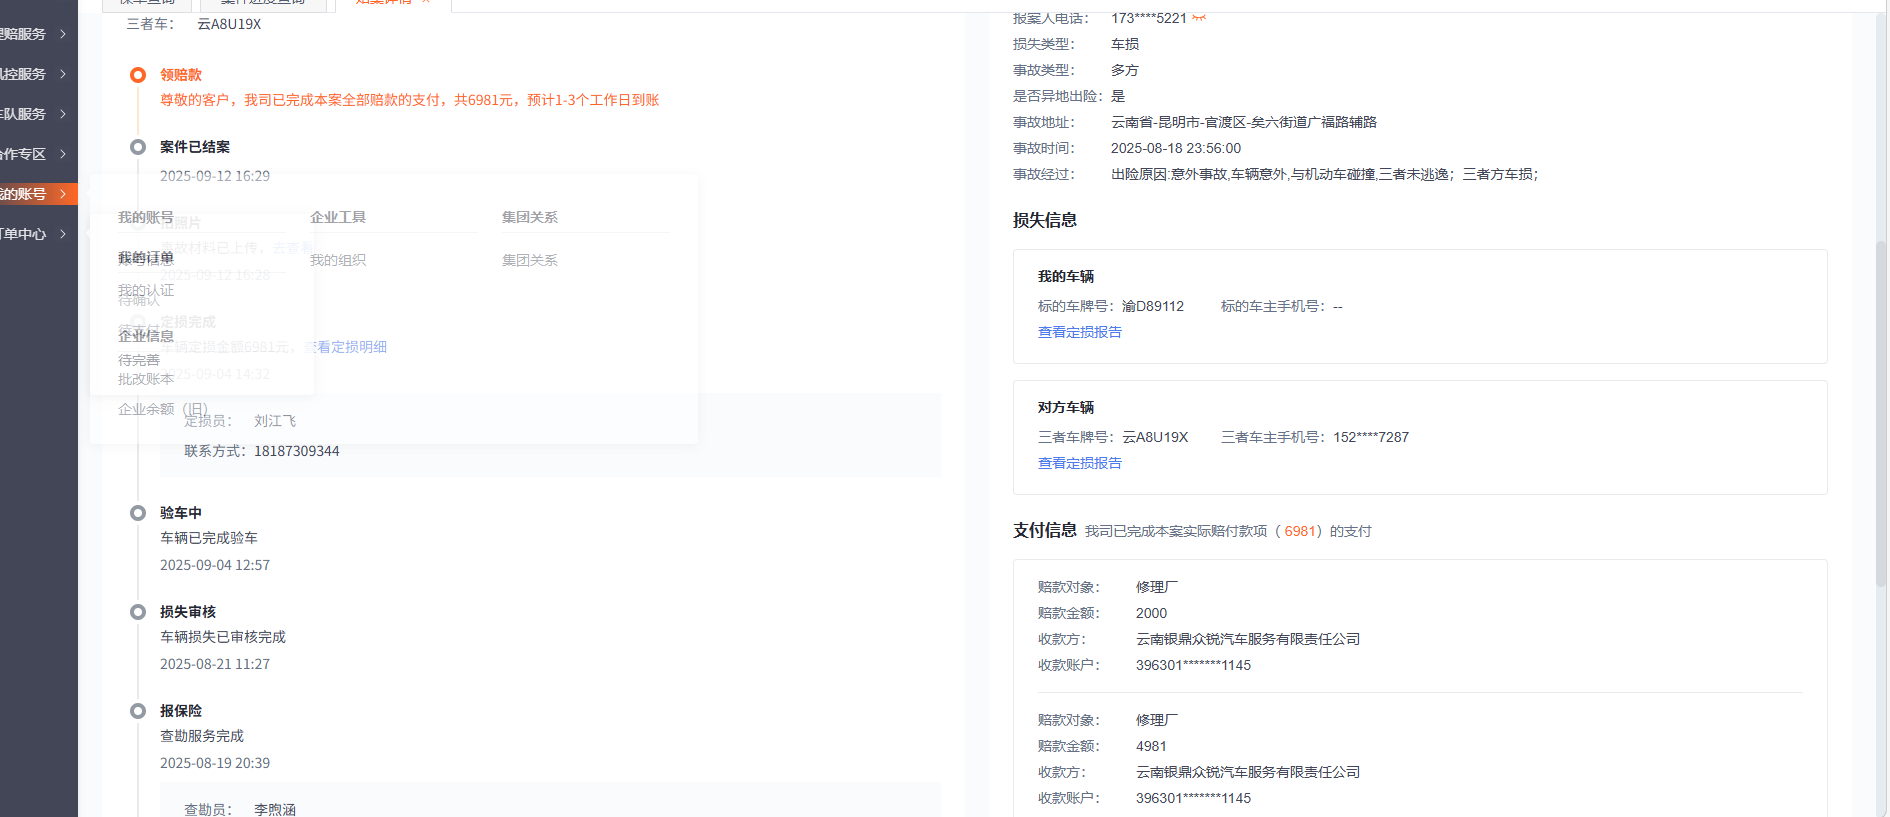Viewport: 1890px width, 817px height.
Task: Open the 订单中心 sidebar chevron
Action: click(x=63, y=234)
